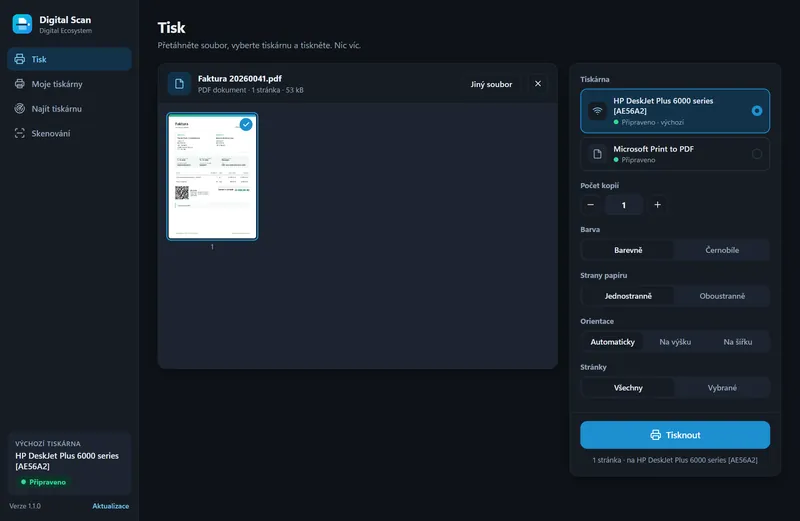Image resolution: width=800 pixels, height=521 pixels.
Task: Click the 'PDF dokument · 1 stránka · 53 kB' text
Action: pyautogui.click(x=251, y=90)
